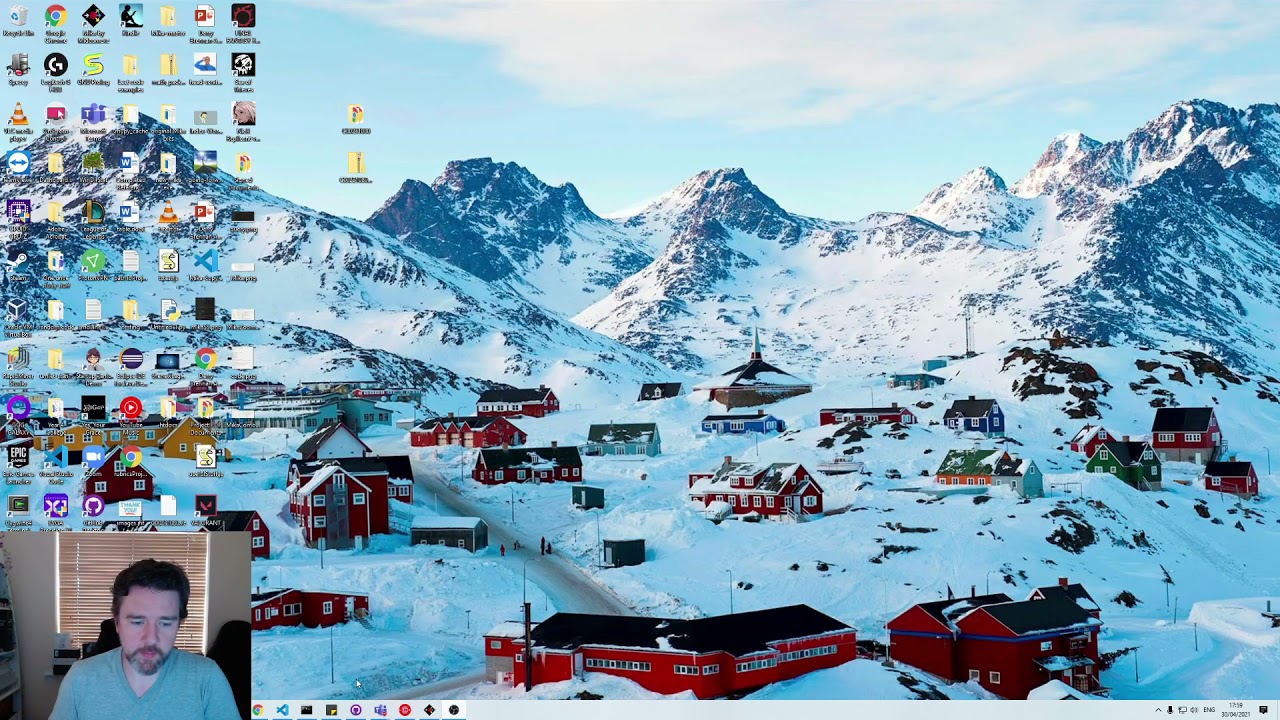Open Chrome from the taskbar
Screen dimensions: 1280x720
tap(258, 710)
